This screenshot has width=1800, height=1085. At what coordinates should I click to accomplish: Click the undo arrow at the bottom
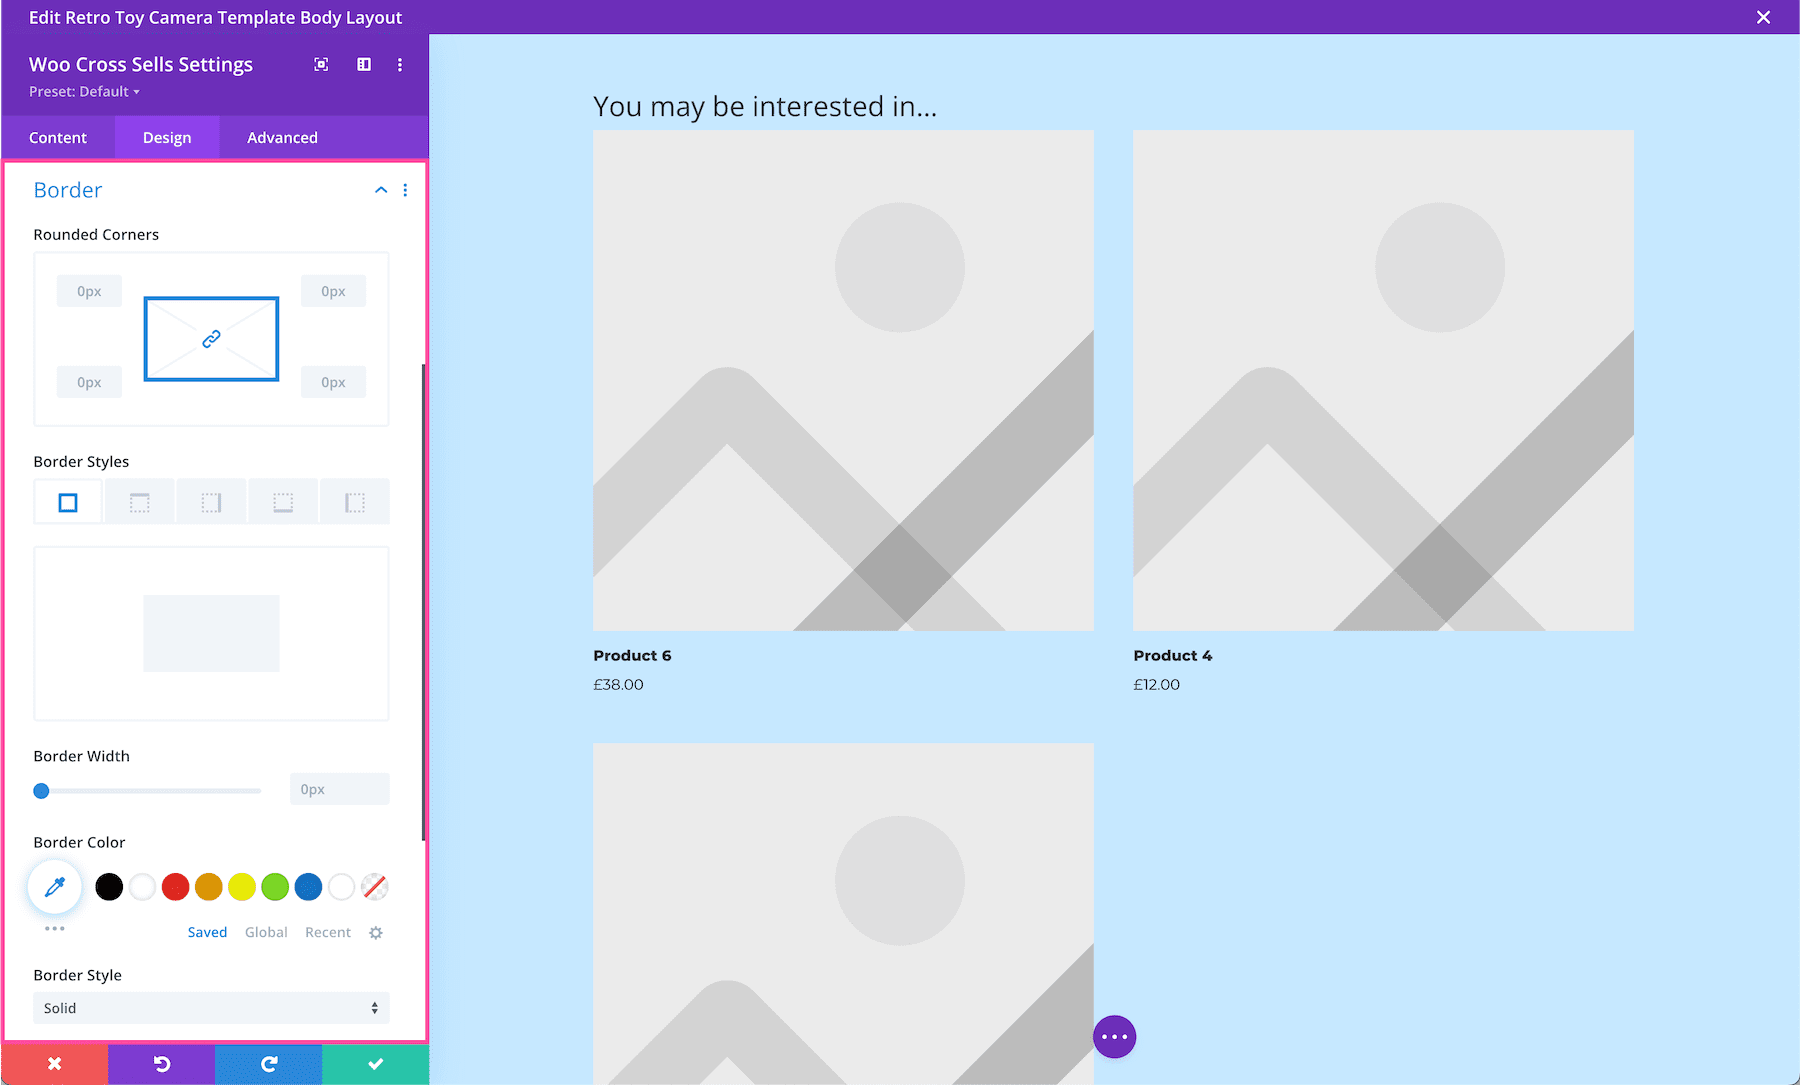pos(161,1063)
